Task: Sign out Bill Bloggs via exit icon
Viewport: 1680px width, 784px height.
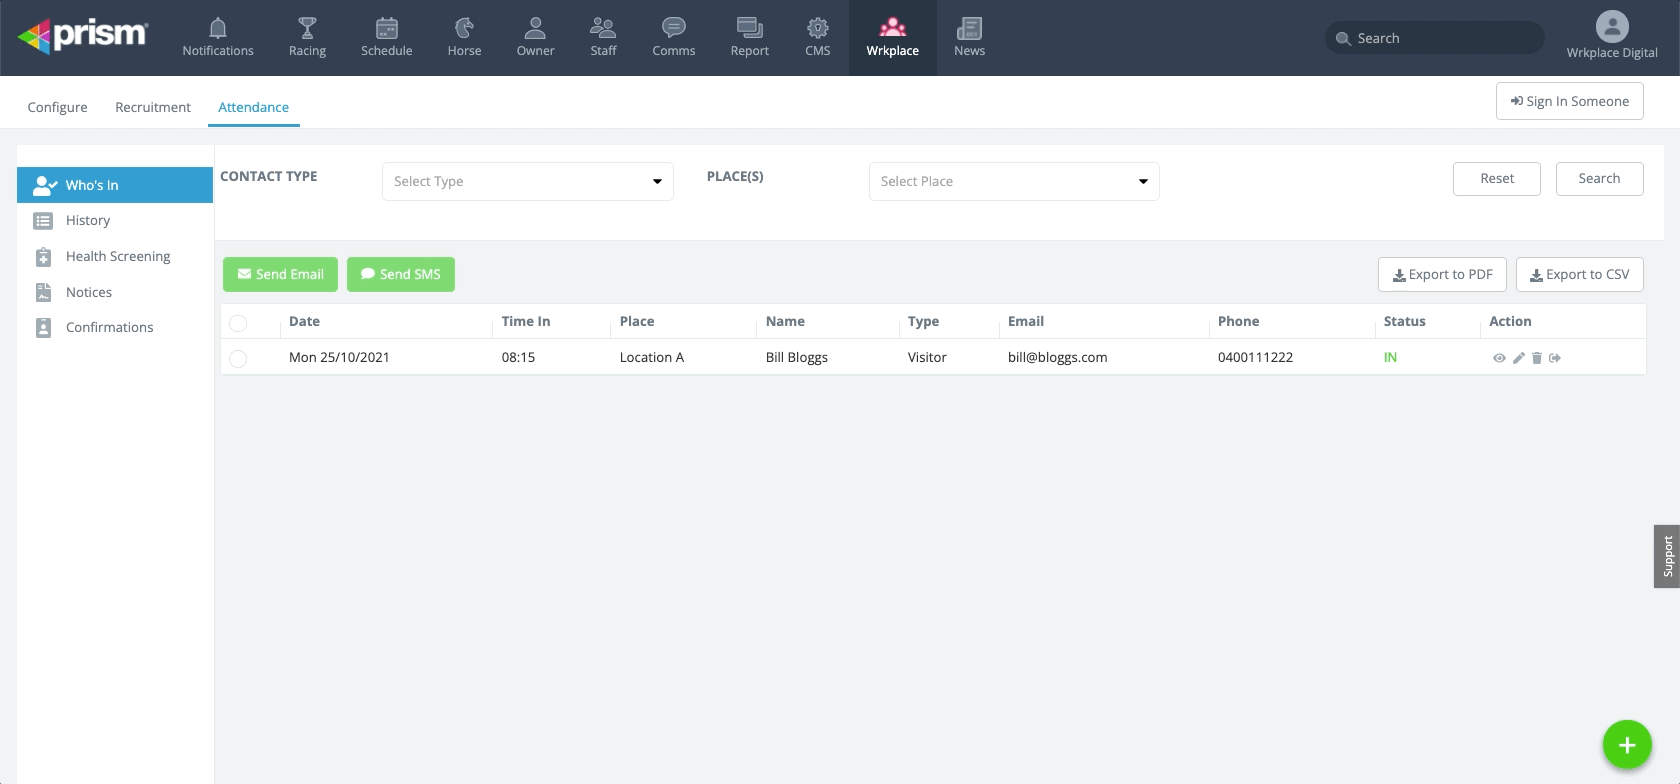Action: tap(1555, 358)
